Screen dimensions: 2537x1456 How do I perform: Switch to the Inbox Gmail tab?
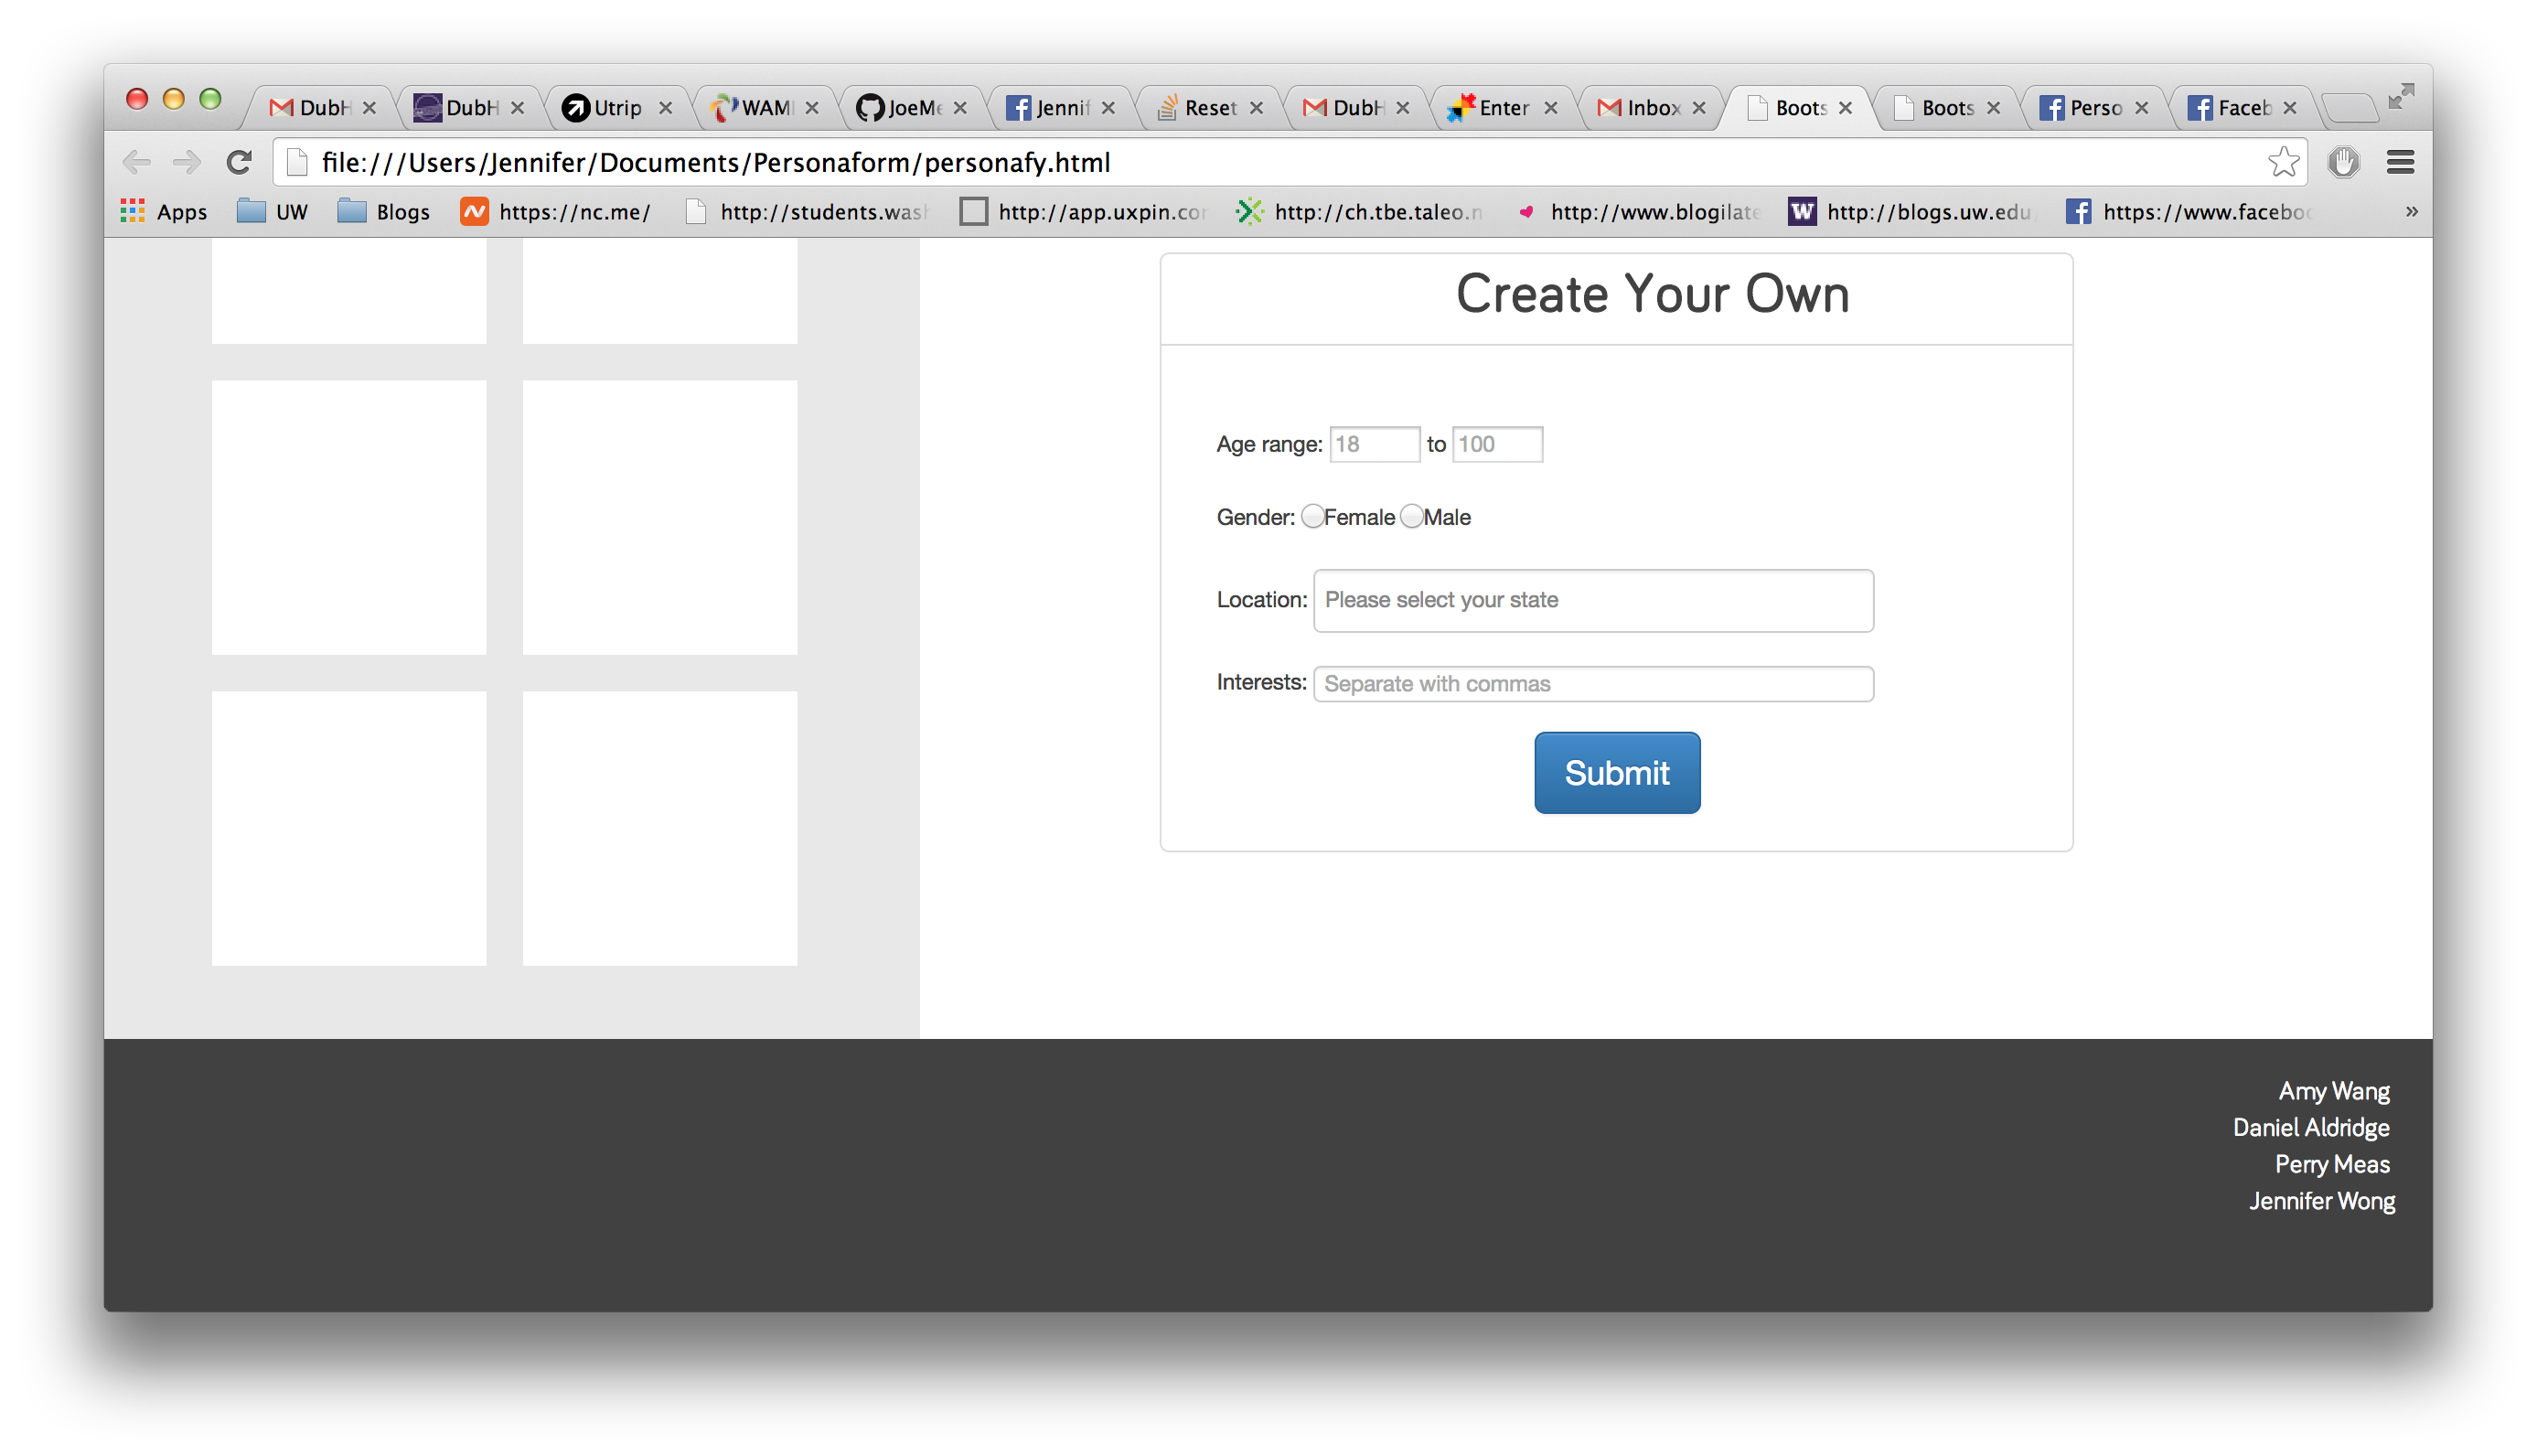(1650, 107)
